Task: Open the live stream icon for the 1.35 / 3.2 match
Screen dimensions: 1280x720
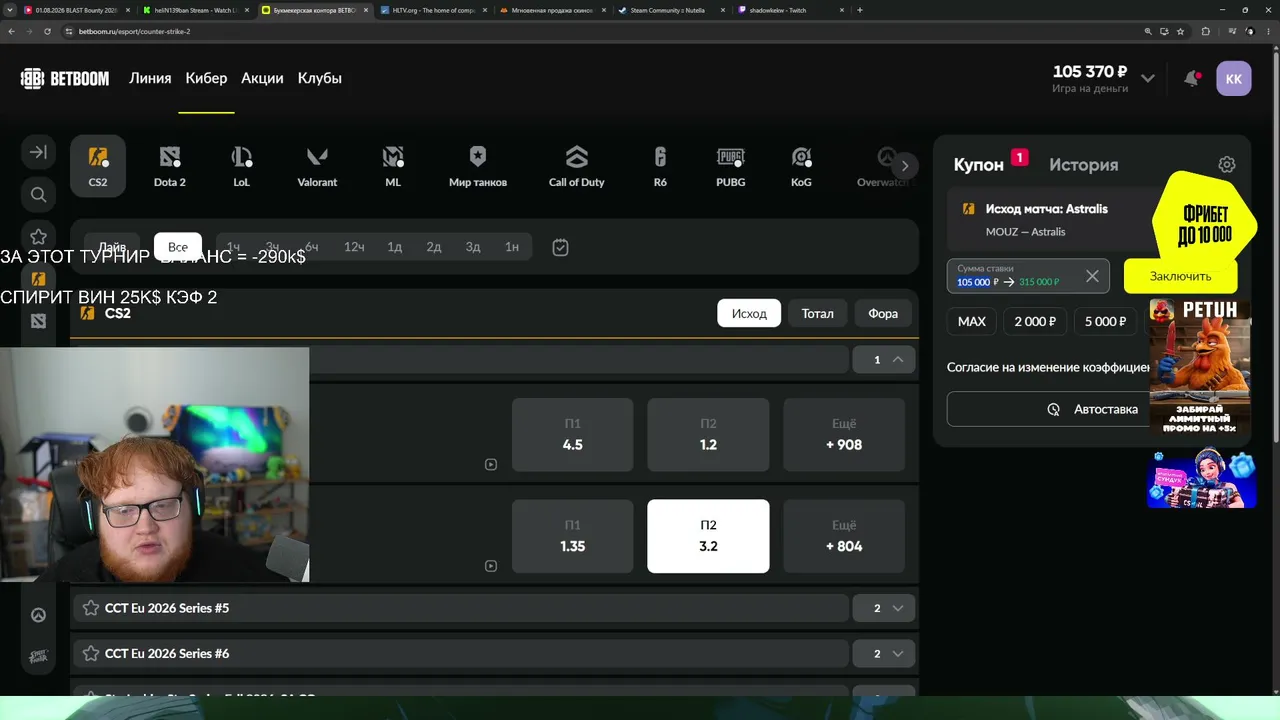Action: 490,566
